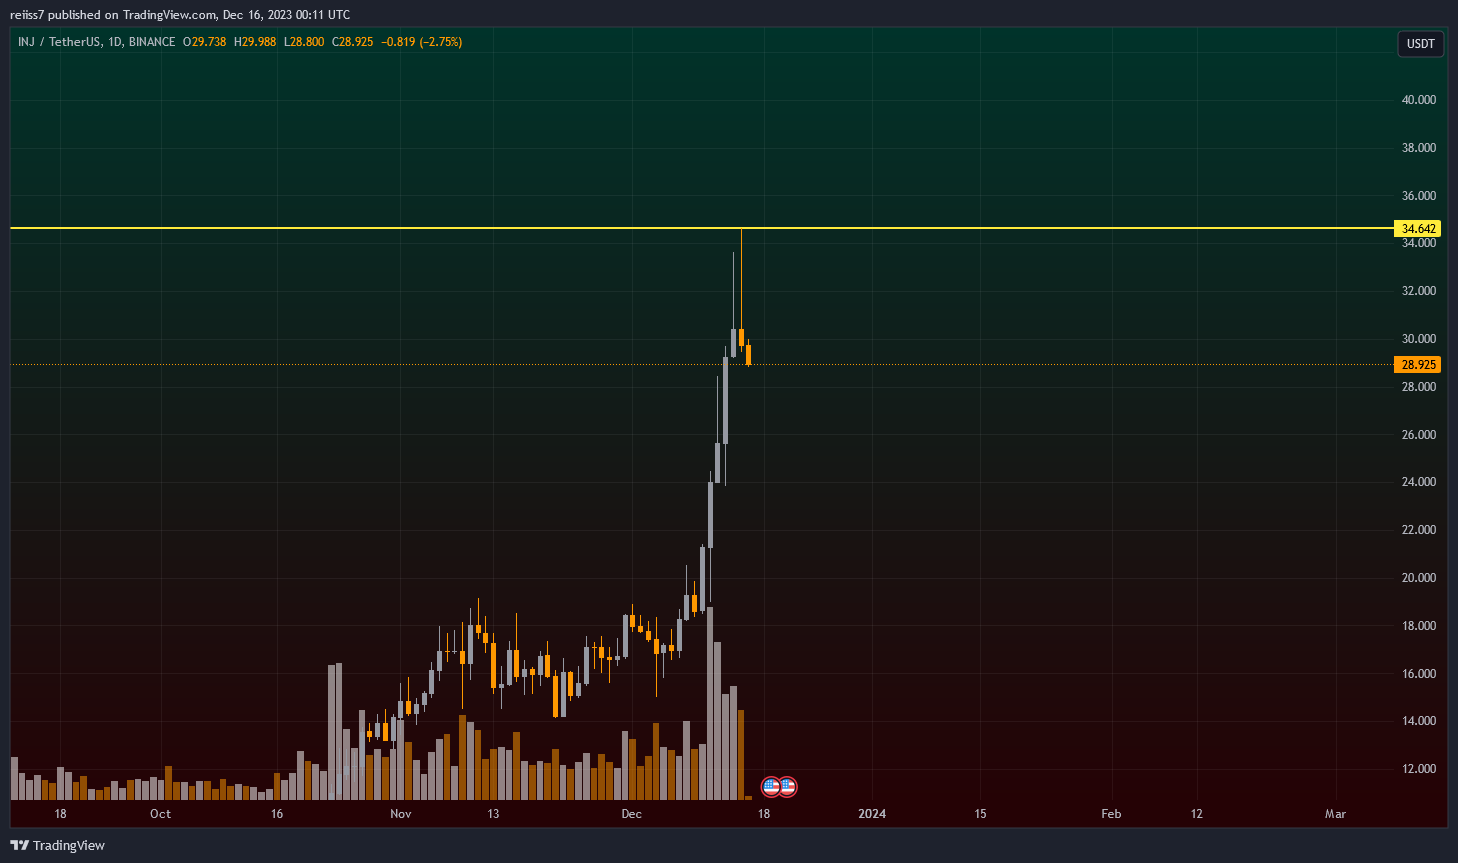
Task: Click the TradingView logo at bottom left
Action: [57, 845]
